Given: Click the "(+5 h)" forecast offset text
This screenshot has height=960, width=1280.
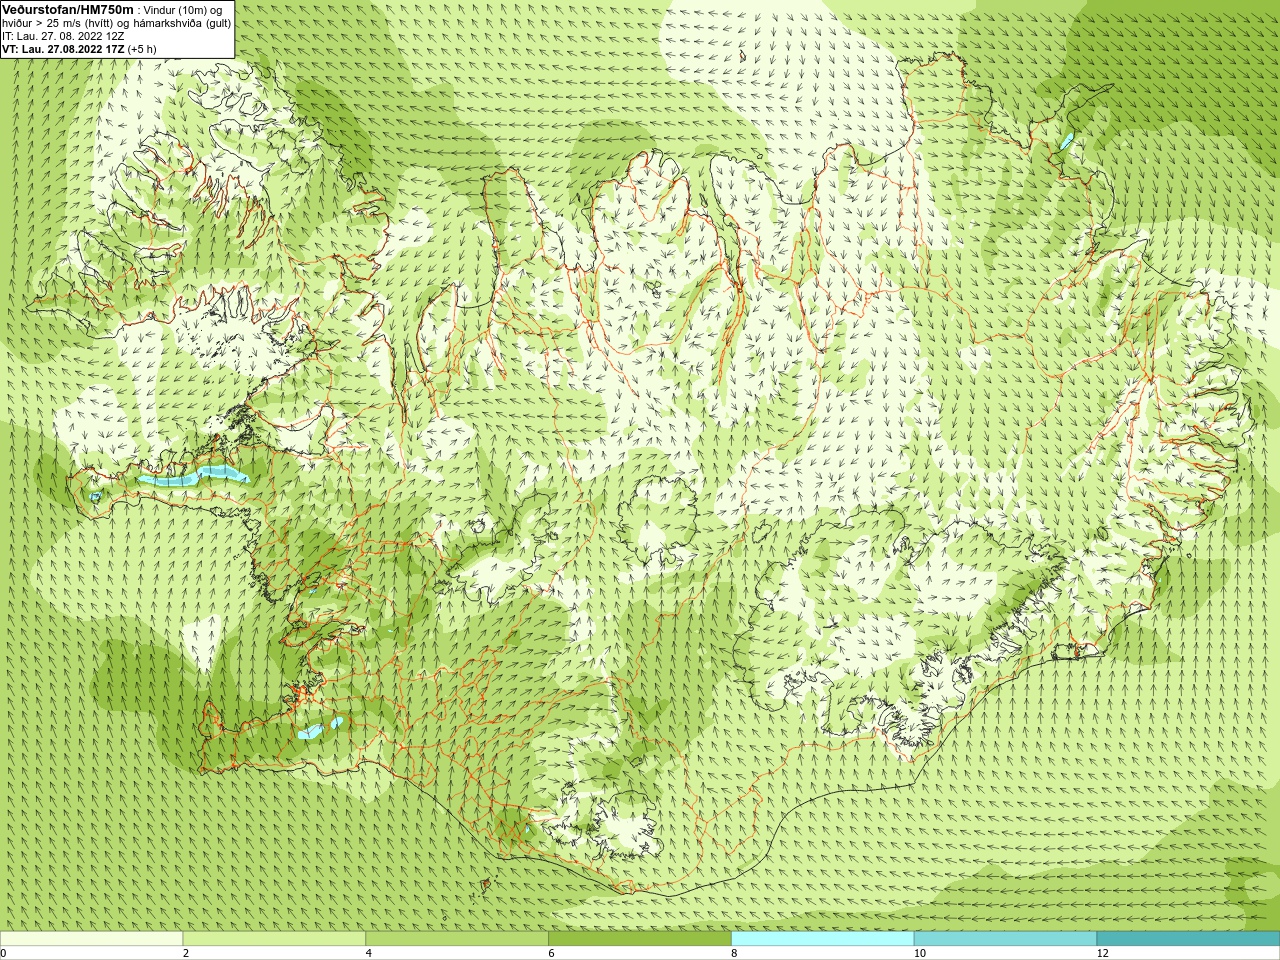Looking at the screenshot, I should pyautogui.click(x=142, y=49).
